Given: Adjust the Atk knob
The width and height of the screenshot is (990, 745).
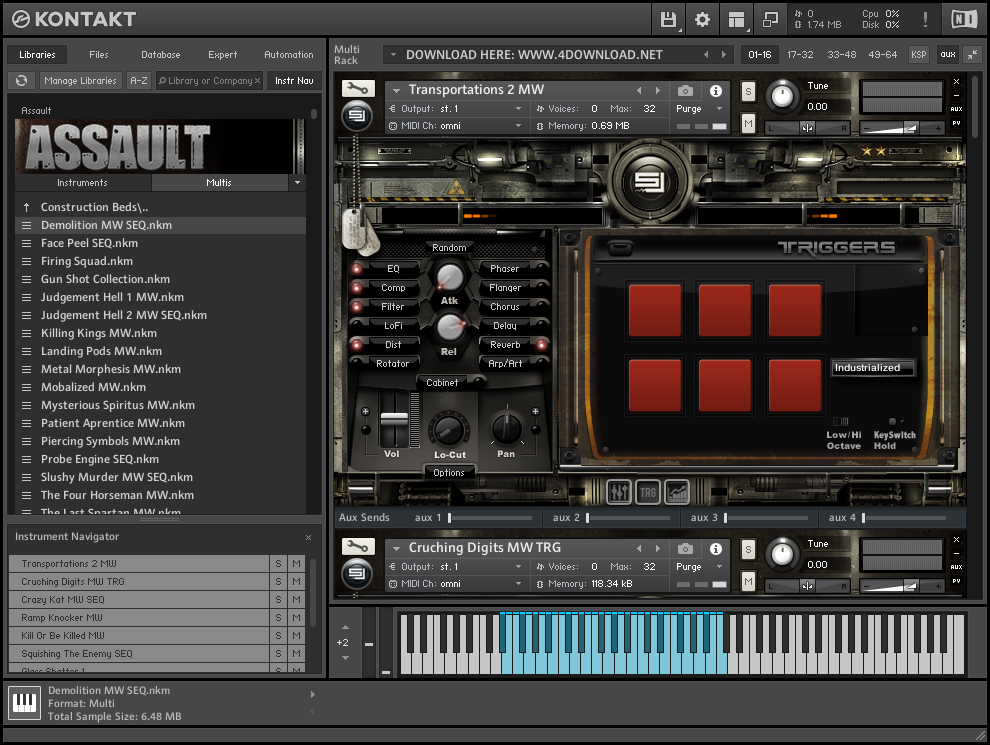Looking at the screenshot, I should 450,278.
